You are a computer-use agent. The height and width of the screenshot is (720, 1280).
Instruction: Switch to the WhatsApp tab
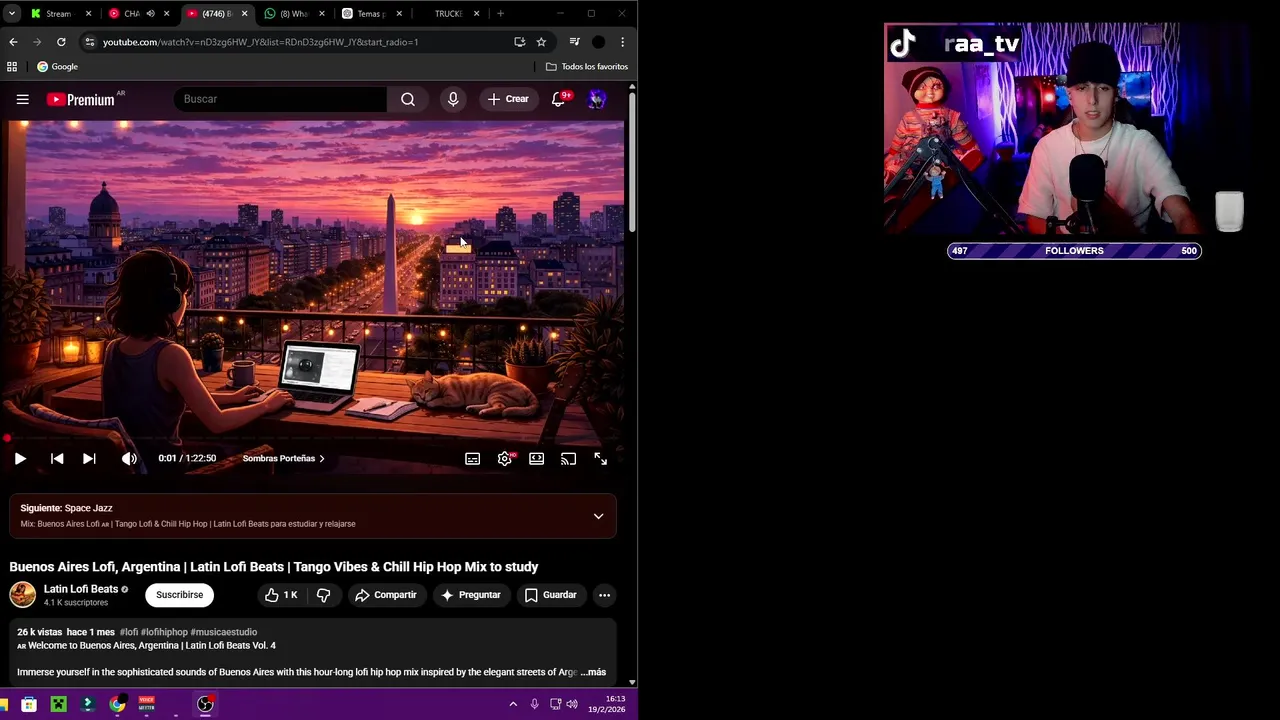[293, 14]
